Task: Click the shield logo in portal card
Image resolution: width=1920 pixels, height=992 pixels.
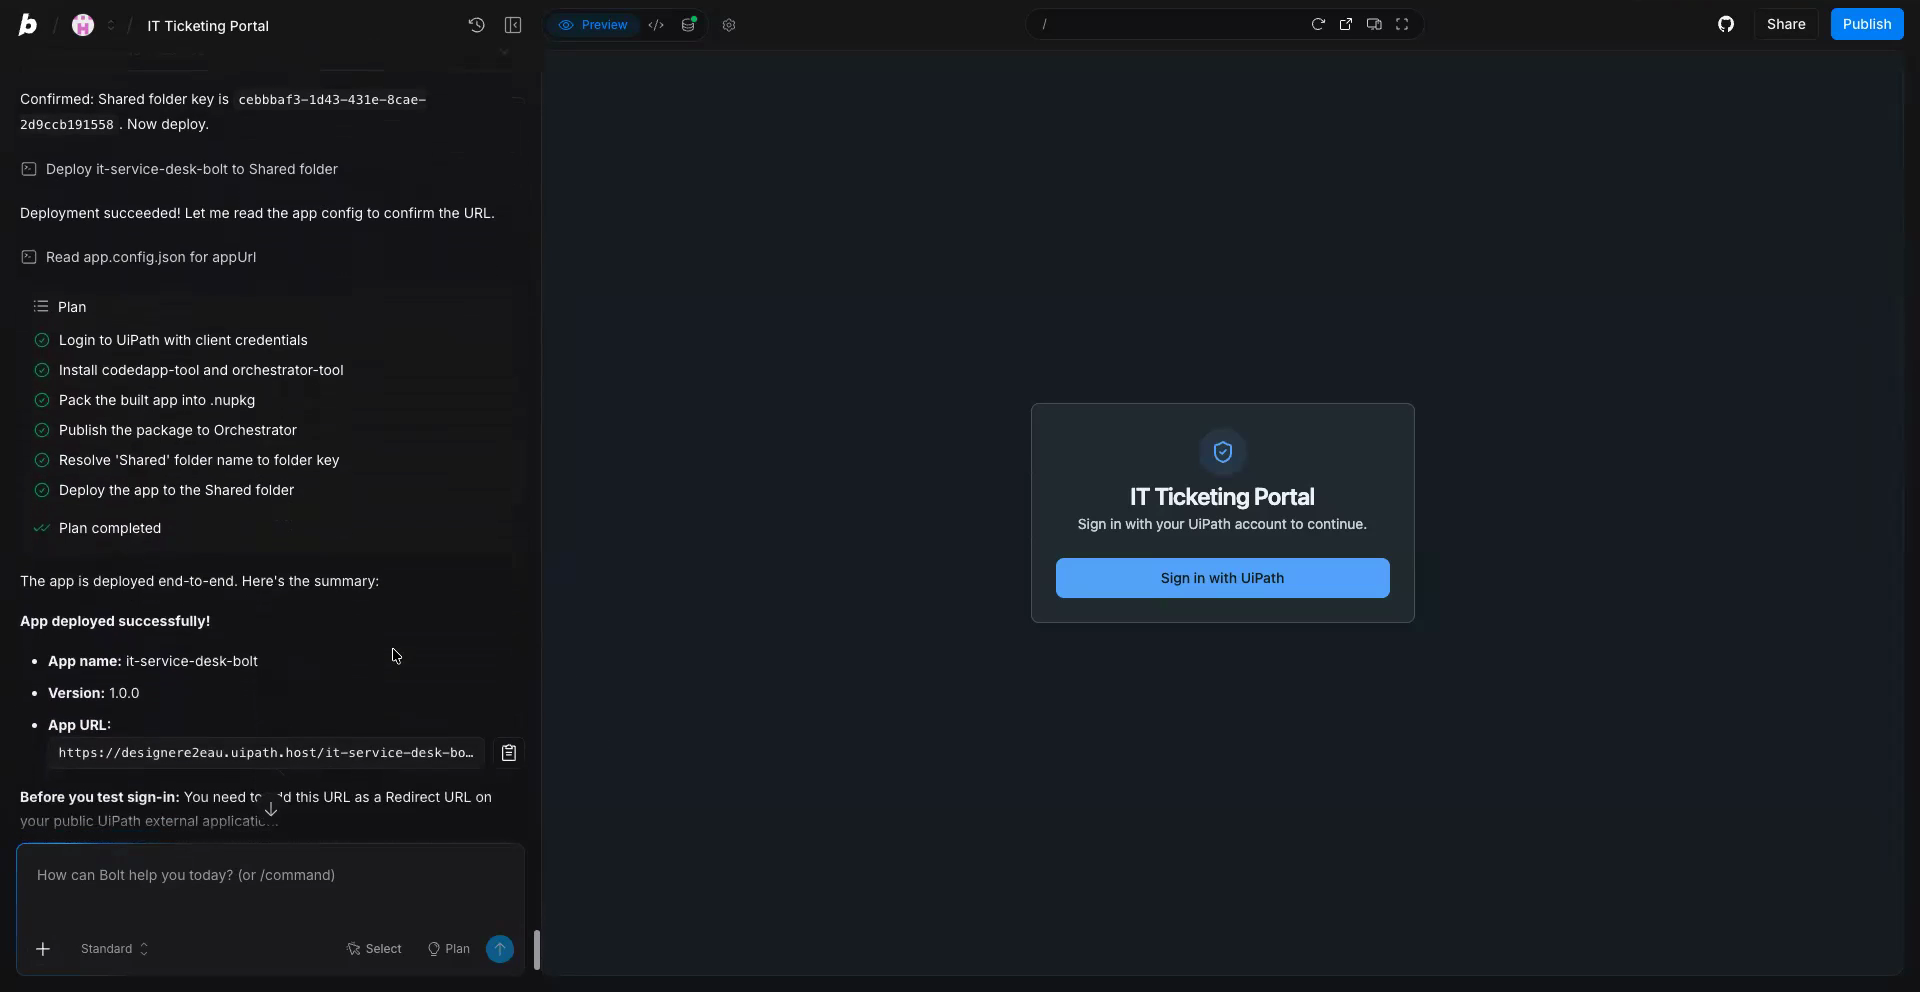Action: (x=1223, y=452)
